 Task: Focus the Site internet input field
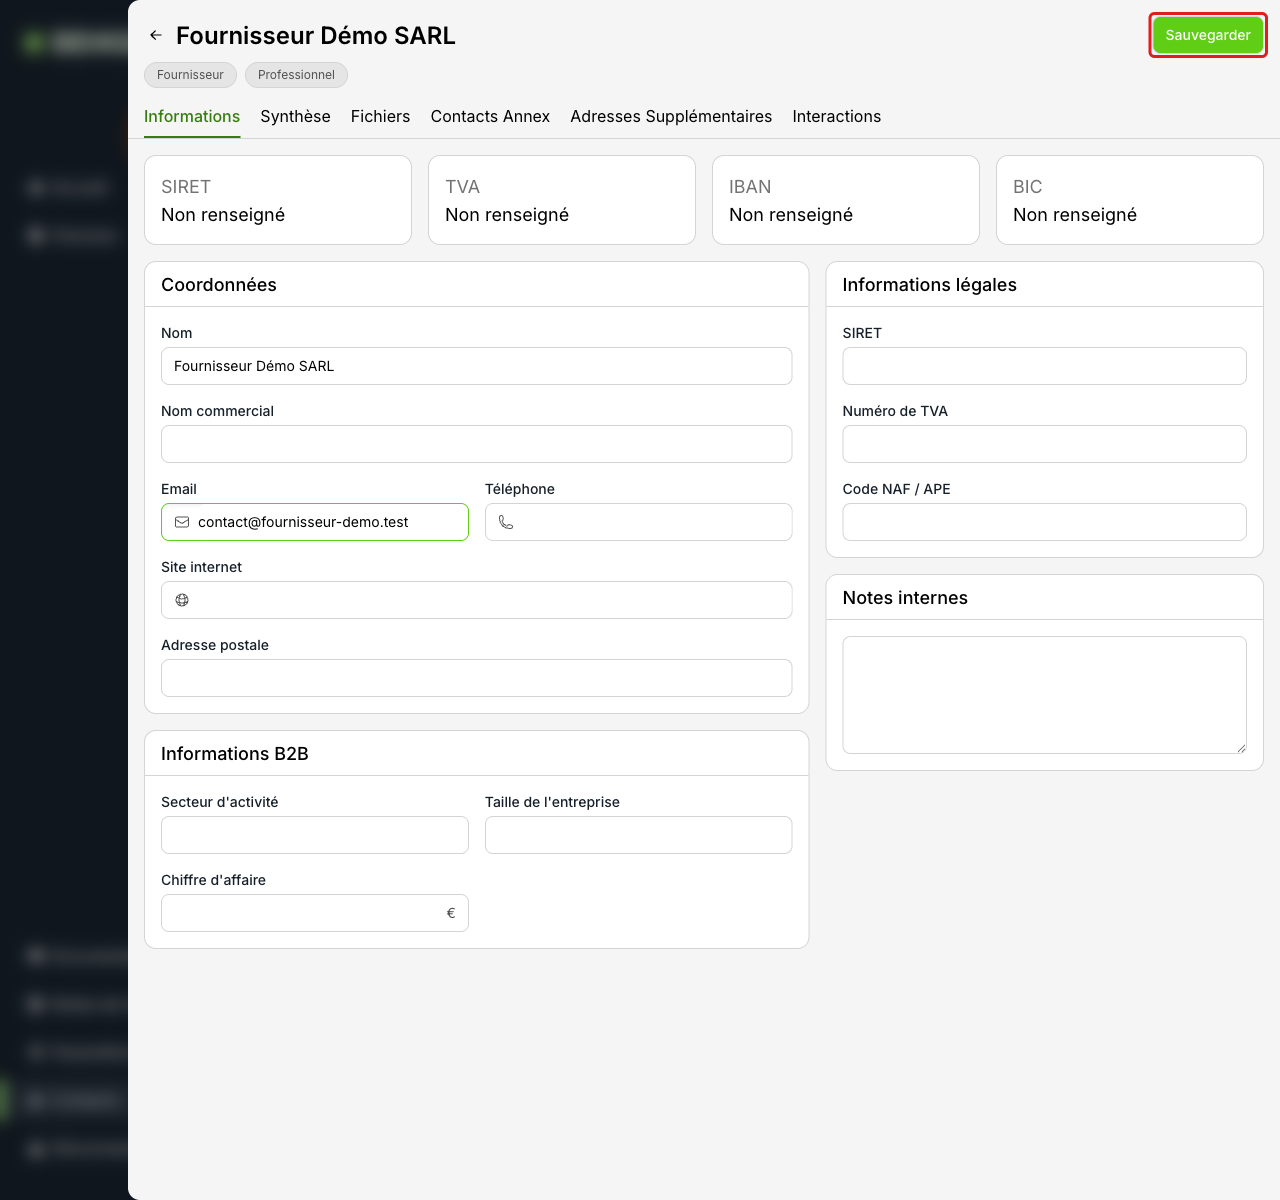point(476,600)
